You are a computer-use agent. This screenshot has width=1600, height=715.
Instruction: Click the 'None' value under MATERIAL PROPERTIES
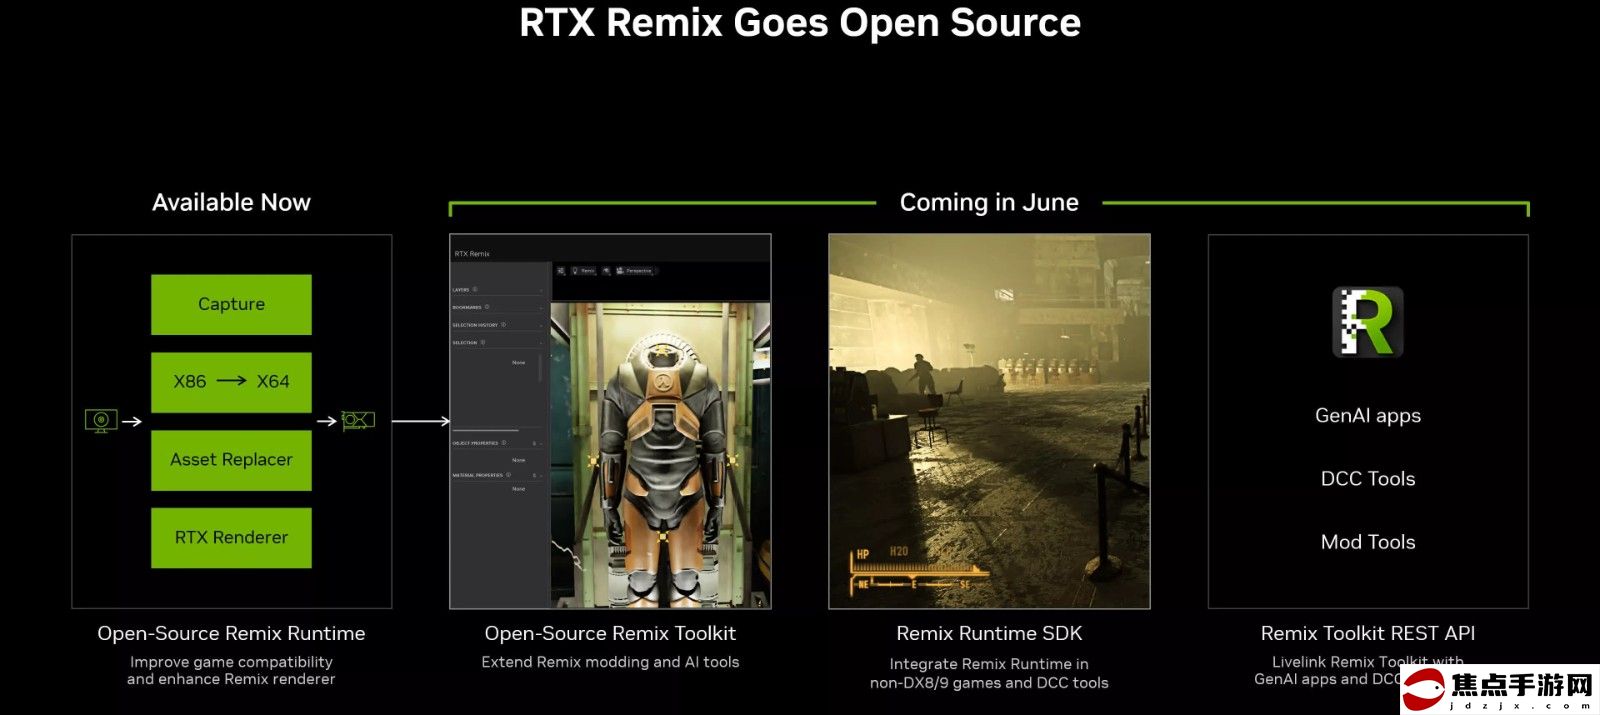pos(518,489)
